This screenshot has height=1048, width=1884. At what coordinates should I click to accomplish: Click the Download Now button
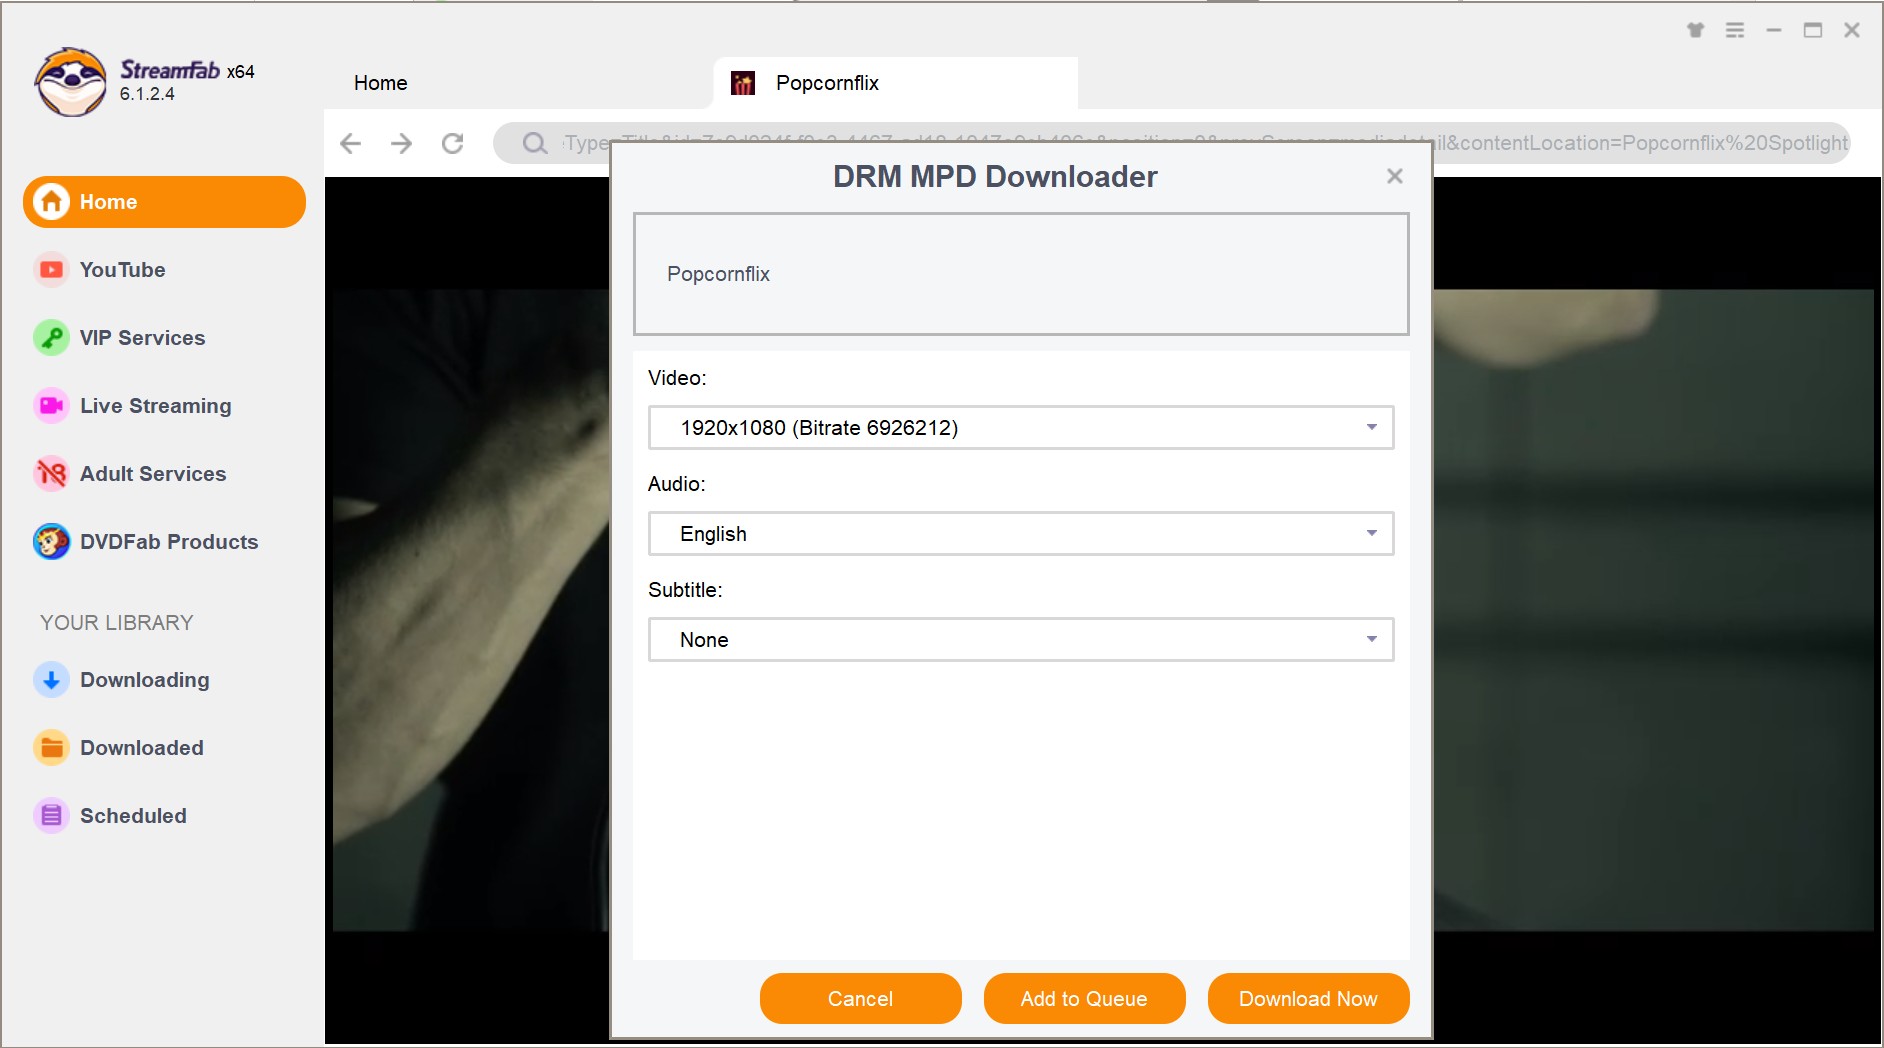tap(1308, 999)
